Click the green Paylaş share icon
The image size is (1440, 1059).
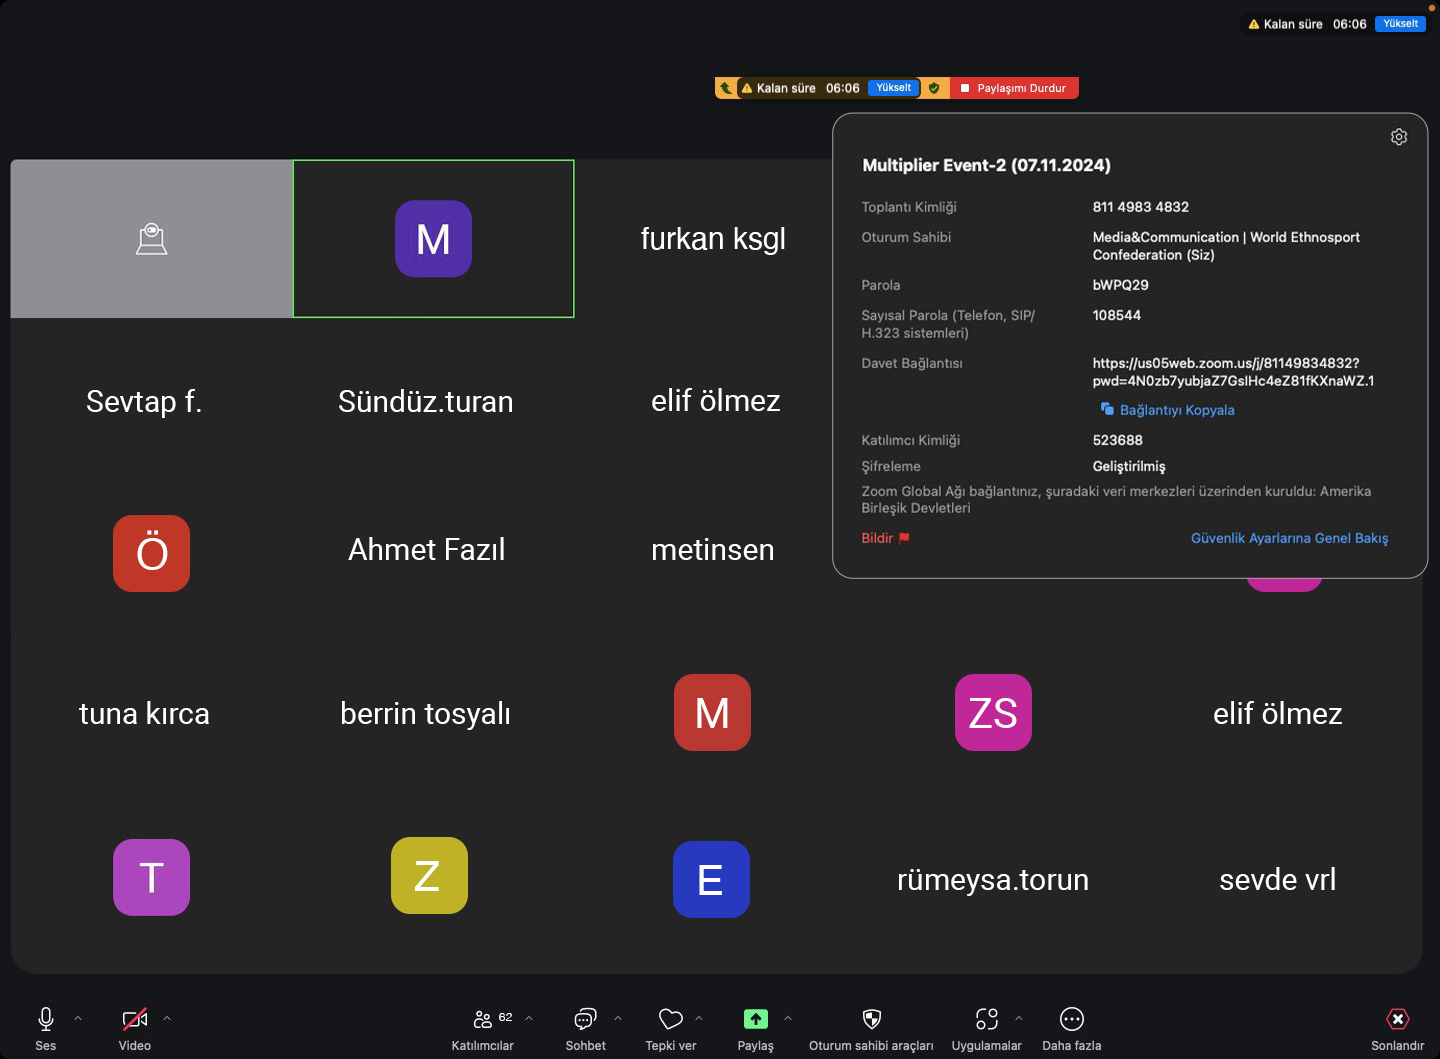[755, 1019]
